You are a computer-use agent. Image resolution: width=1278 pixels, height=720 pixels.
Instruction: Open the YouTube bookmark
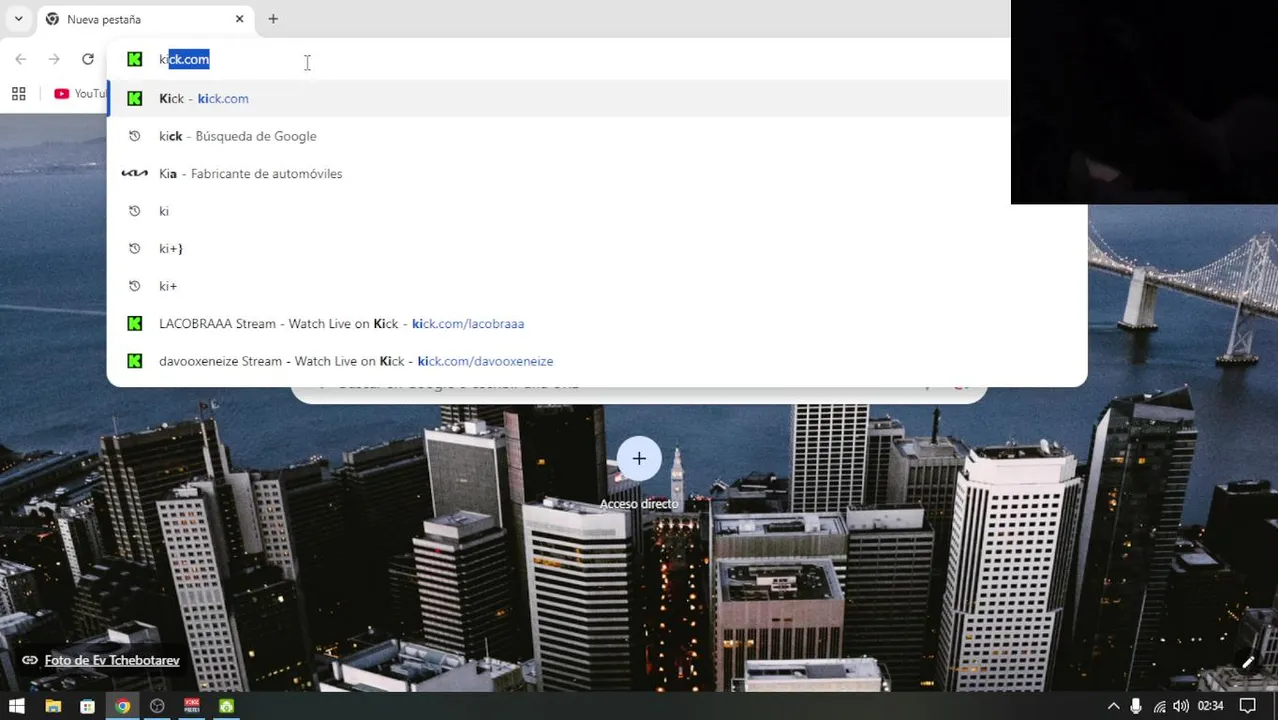click(80, 94)
